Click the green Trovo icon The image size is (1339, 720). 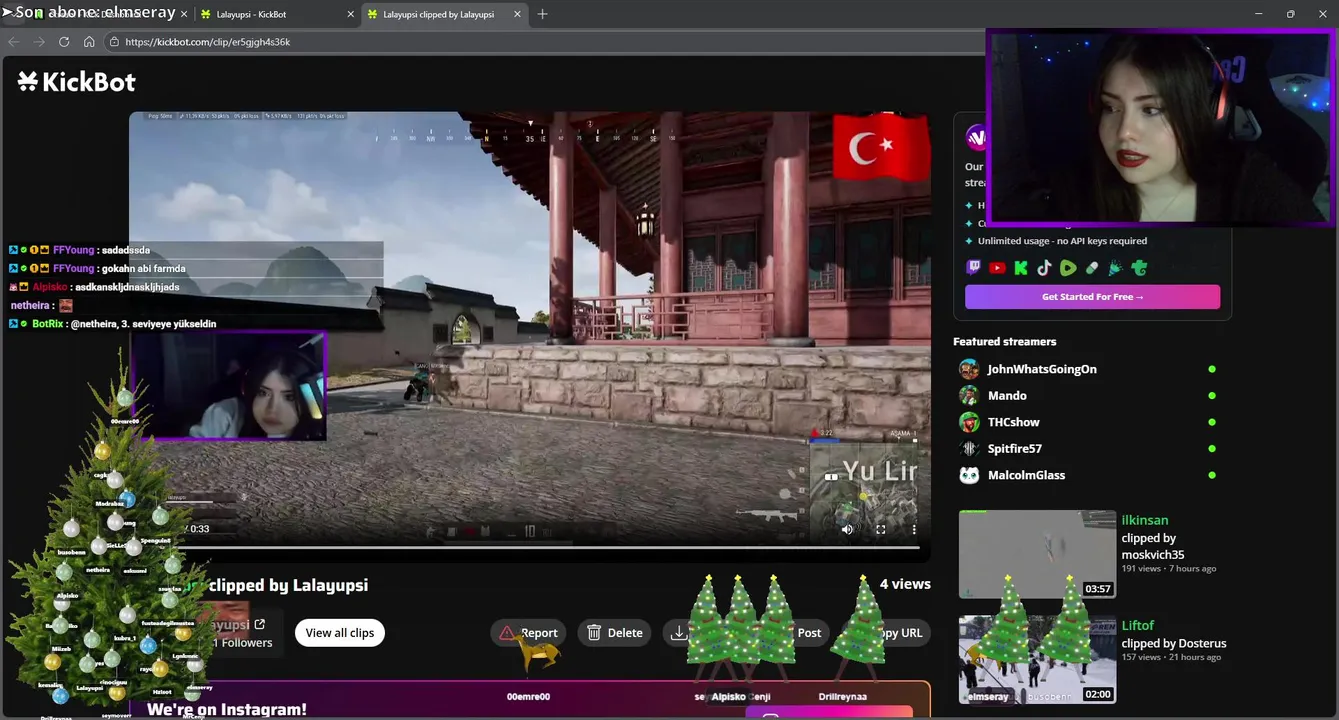click(1139, 268)
